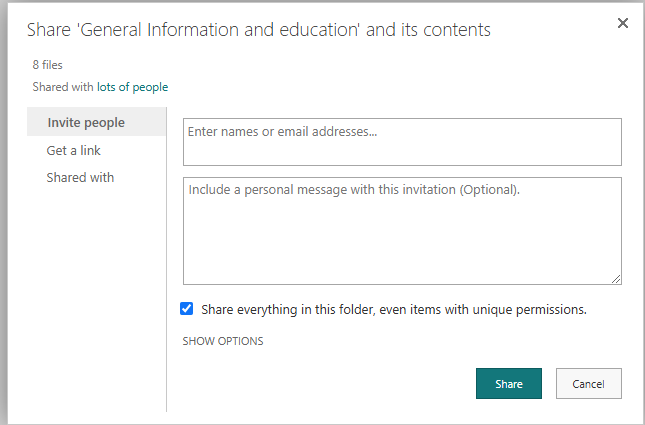Click the message box resize handle
This screenshot has height=425, width=645.
(616, 279)
